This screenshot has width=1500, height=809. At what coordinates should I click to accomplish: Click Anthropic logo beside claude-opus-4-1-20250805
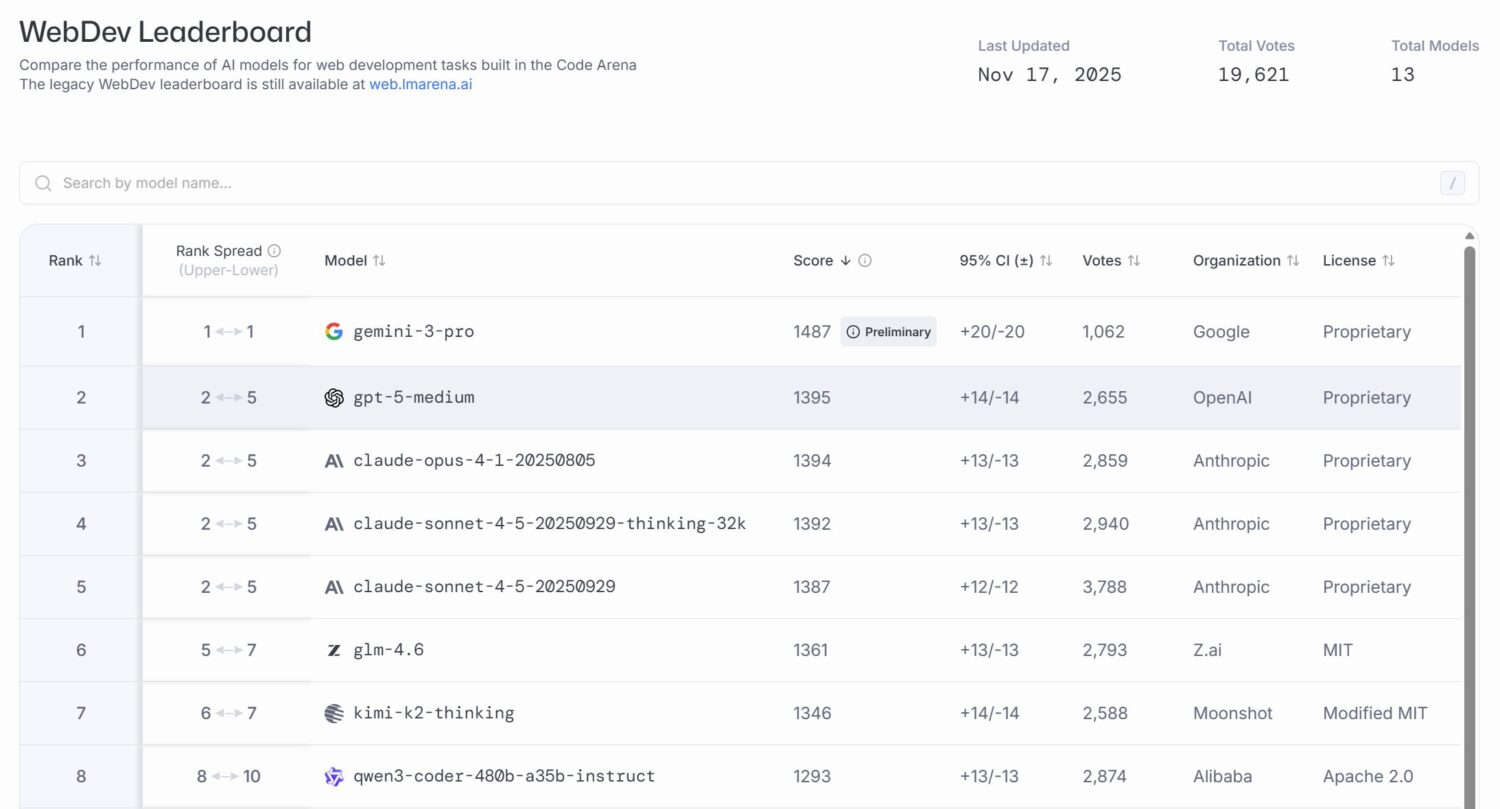click(x=334, y=461)
